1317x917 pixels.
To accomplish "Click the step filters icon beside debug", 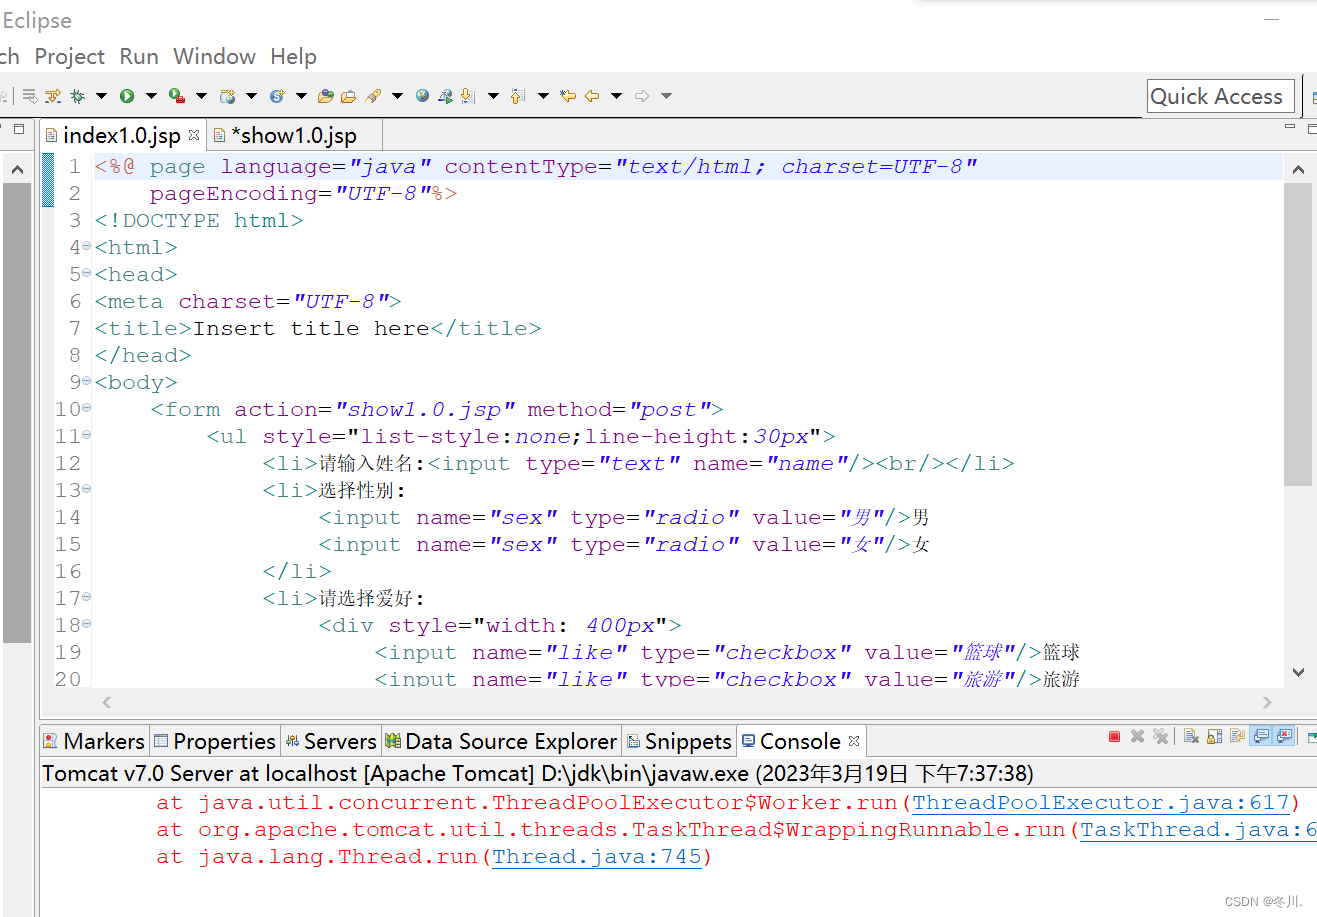I will (x=53, y=96).
